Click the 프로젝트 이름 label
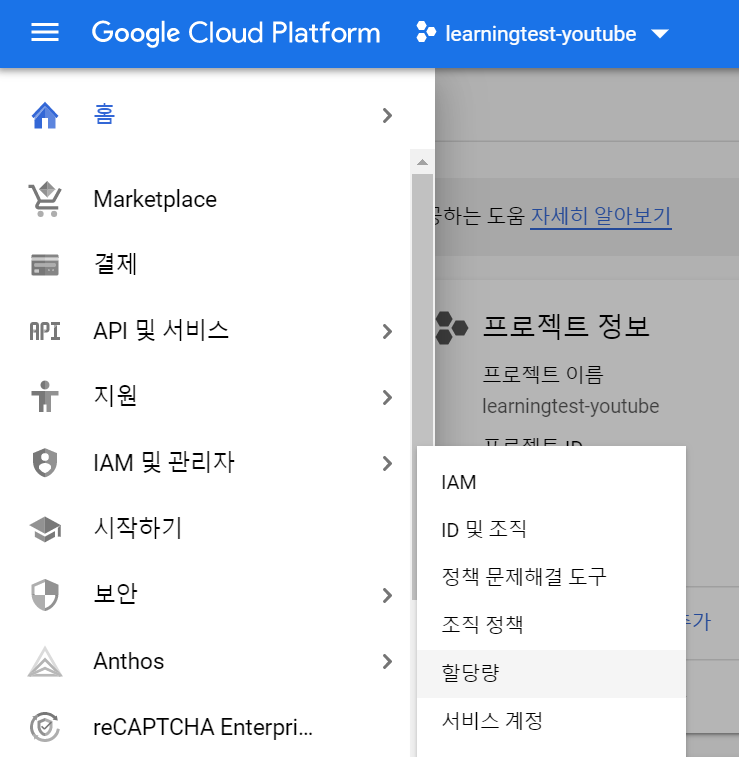 pyautogui.click(x=543, y=375)
